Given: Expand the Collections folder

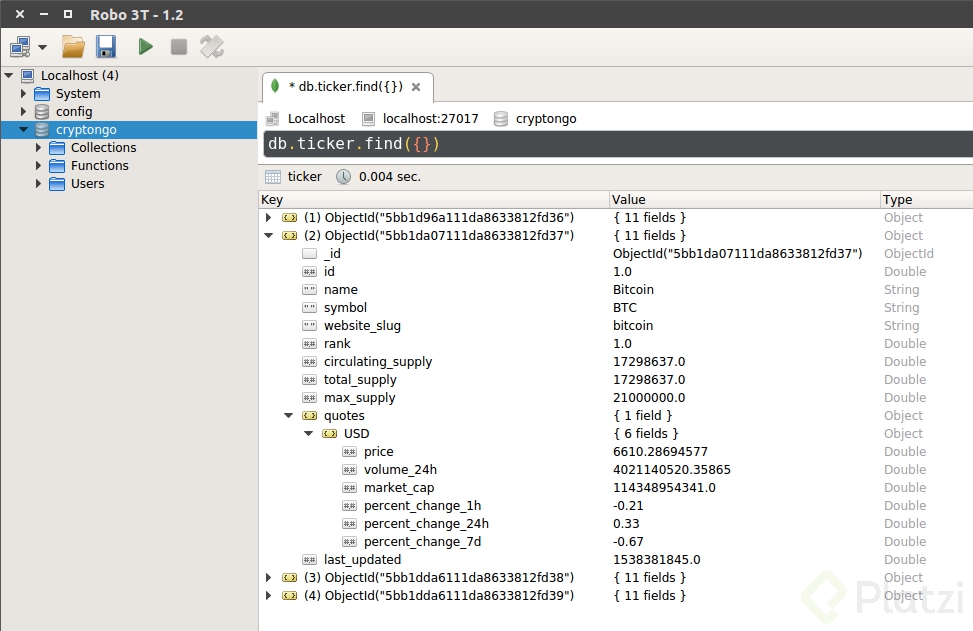Looking at the screenshot, I should tap(40, 148).
